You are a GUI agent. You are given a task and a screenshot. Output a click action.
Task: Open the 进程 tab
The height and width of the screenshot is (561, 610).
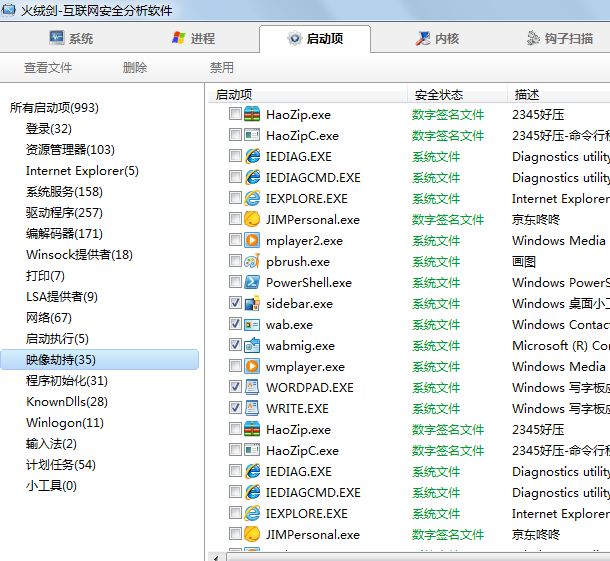coord(193,39)
